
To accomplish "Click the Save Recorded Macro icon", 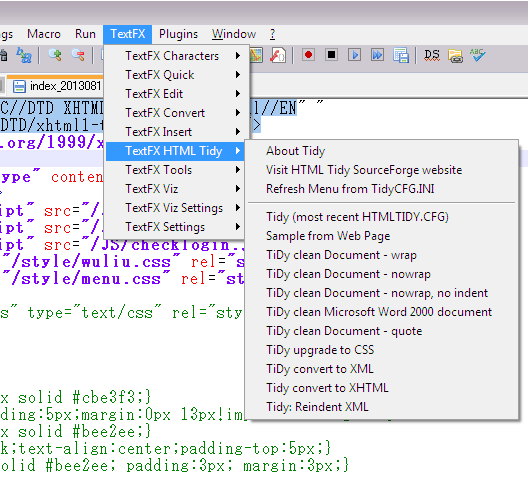I will click(400, 55).
